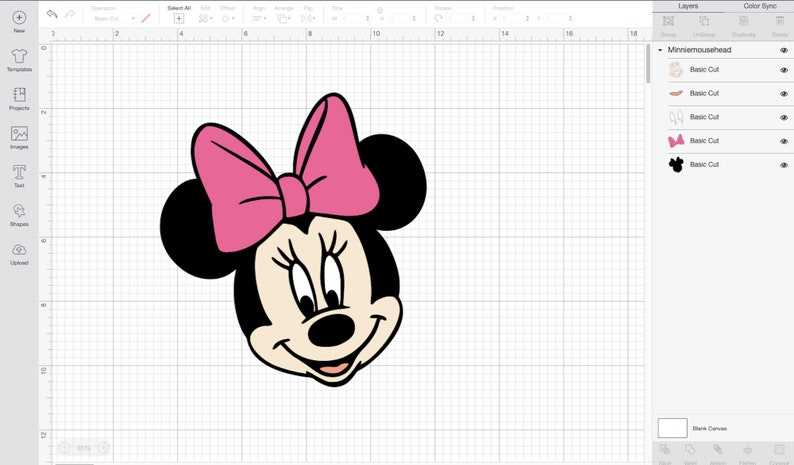The image size is (794, 465).
Task: Click the Flatten tool icon
Action: pyautogui.click(x=747, y=450)
